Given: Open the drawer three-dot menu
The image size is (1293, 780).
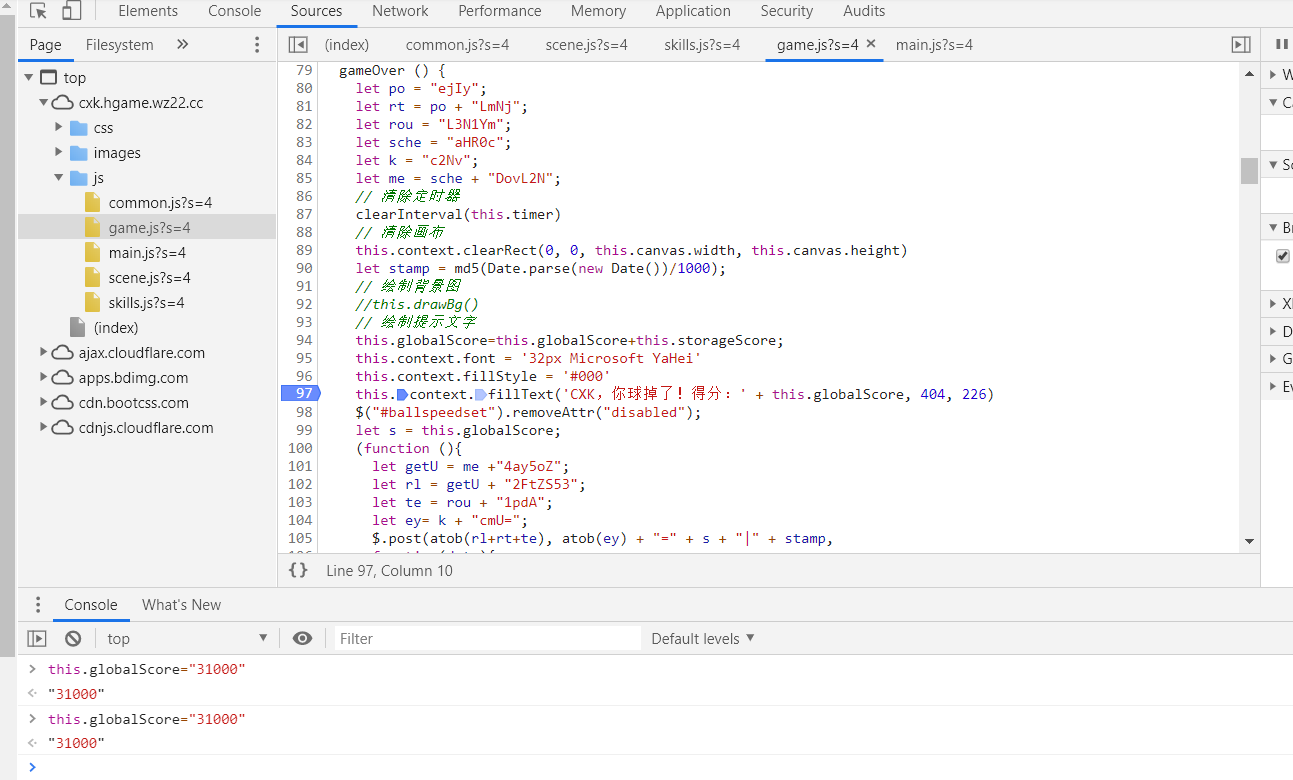Looking at the screenshot, I should (38, 605).
